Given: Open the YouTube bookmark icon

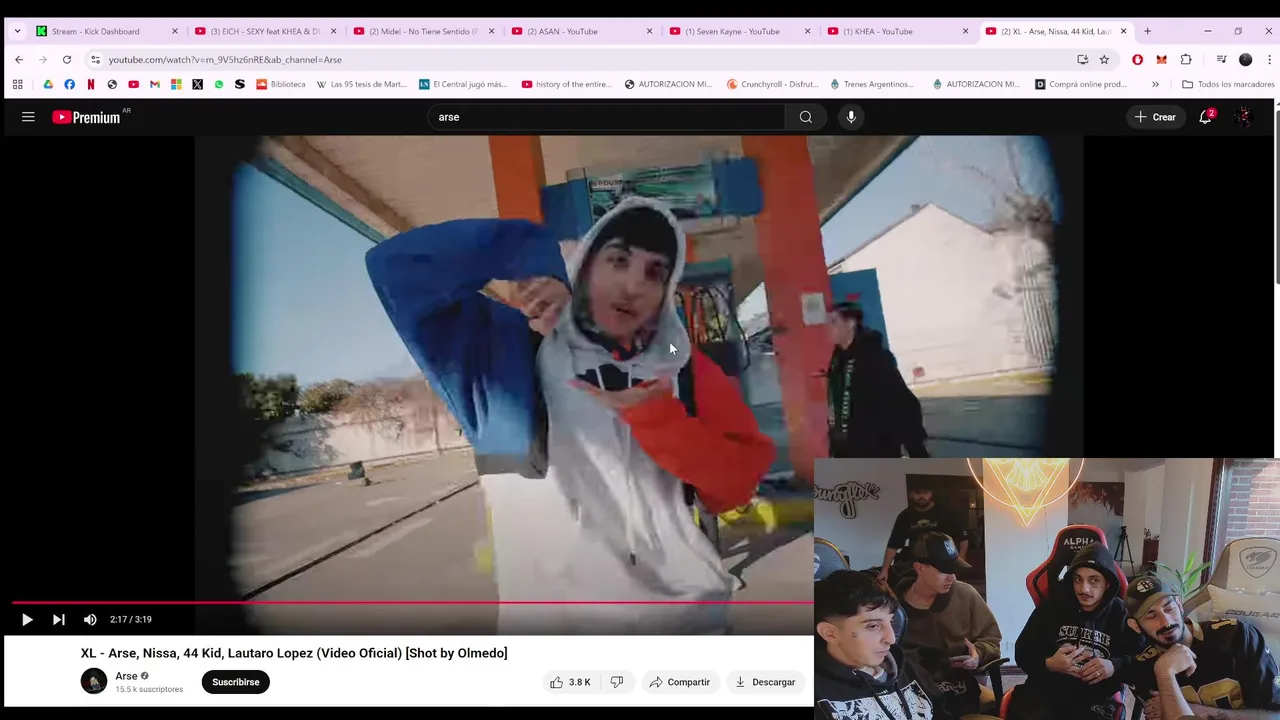Looking at the screenshot, I should click(x=133, y=84).
